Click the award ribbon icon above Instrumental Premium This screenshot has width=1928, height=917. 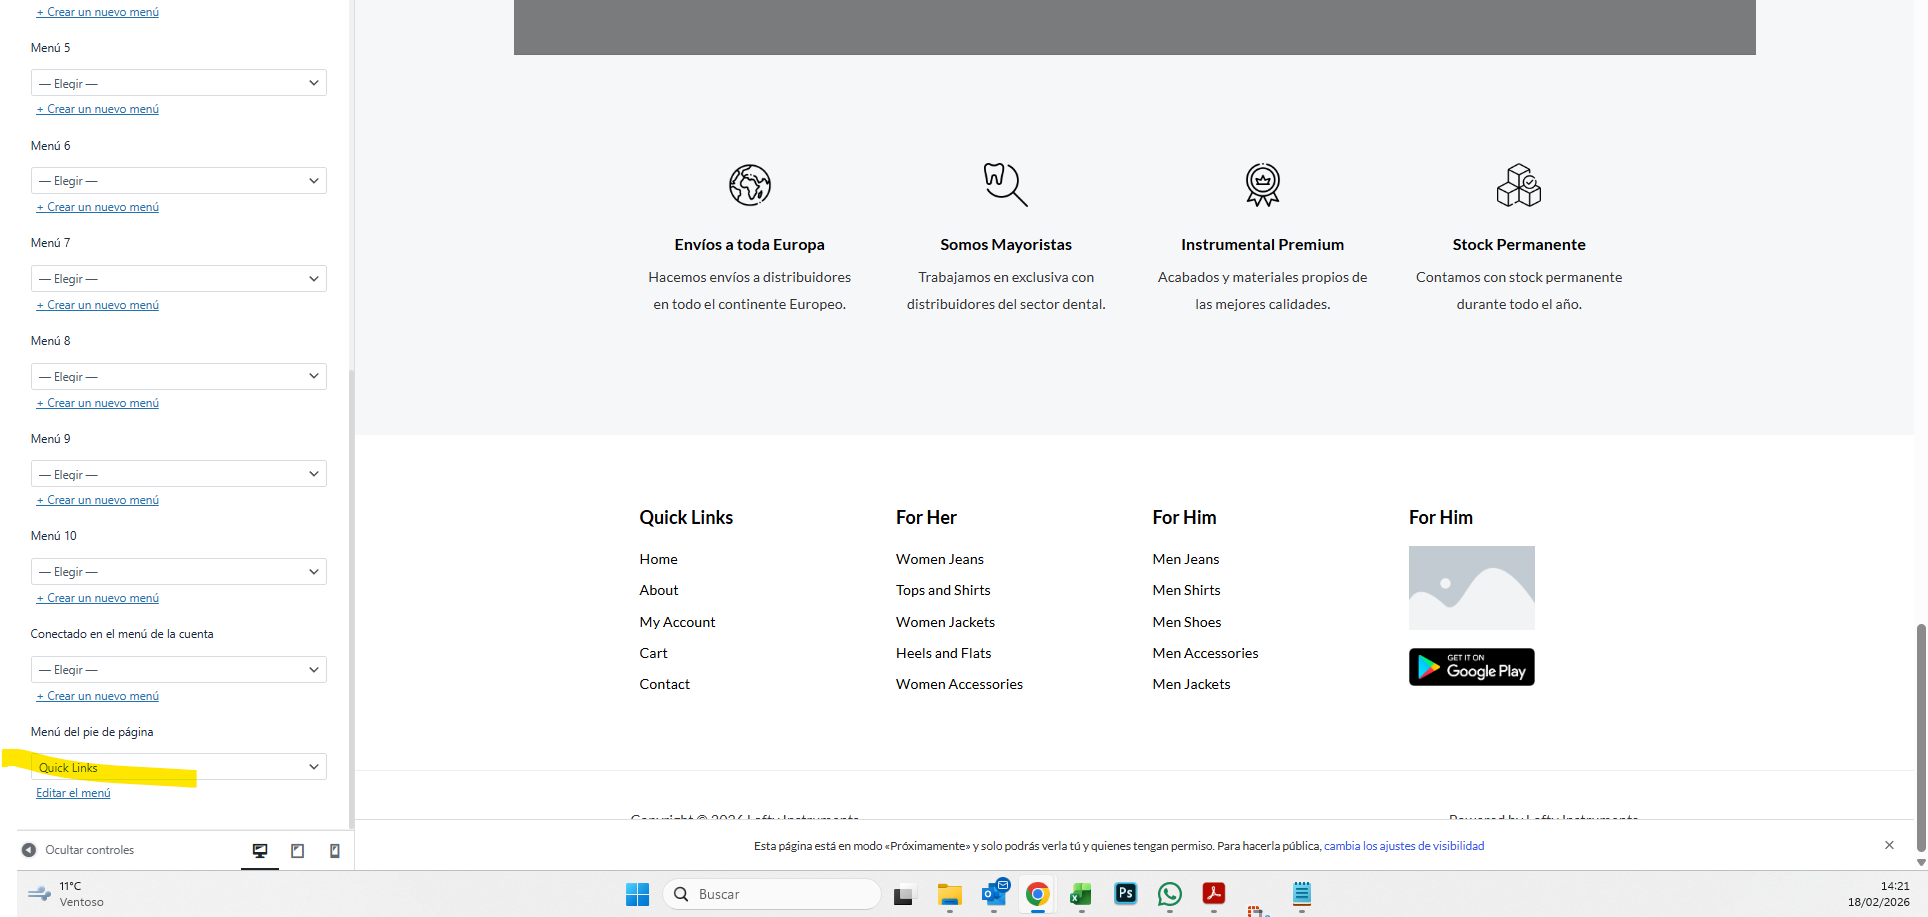point(1262,185)
